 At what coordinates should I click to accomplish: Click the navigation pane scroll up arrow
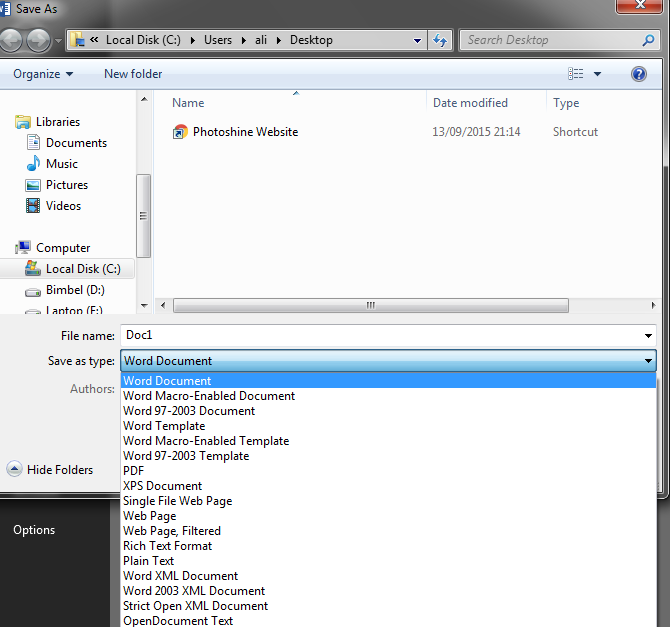[x=144, y=99]
